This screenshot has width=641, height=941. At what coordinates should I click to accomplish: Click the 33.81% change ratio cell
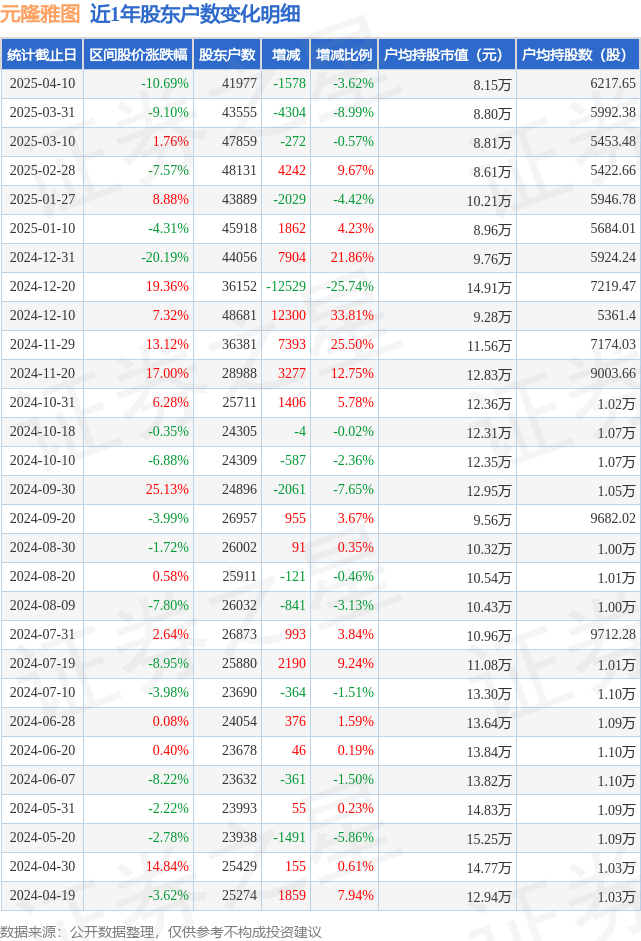[352, 315]
